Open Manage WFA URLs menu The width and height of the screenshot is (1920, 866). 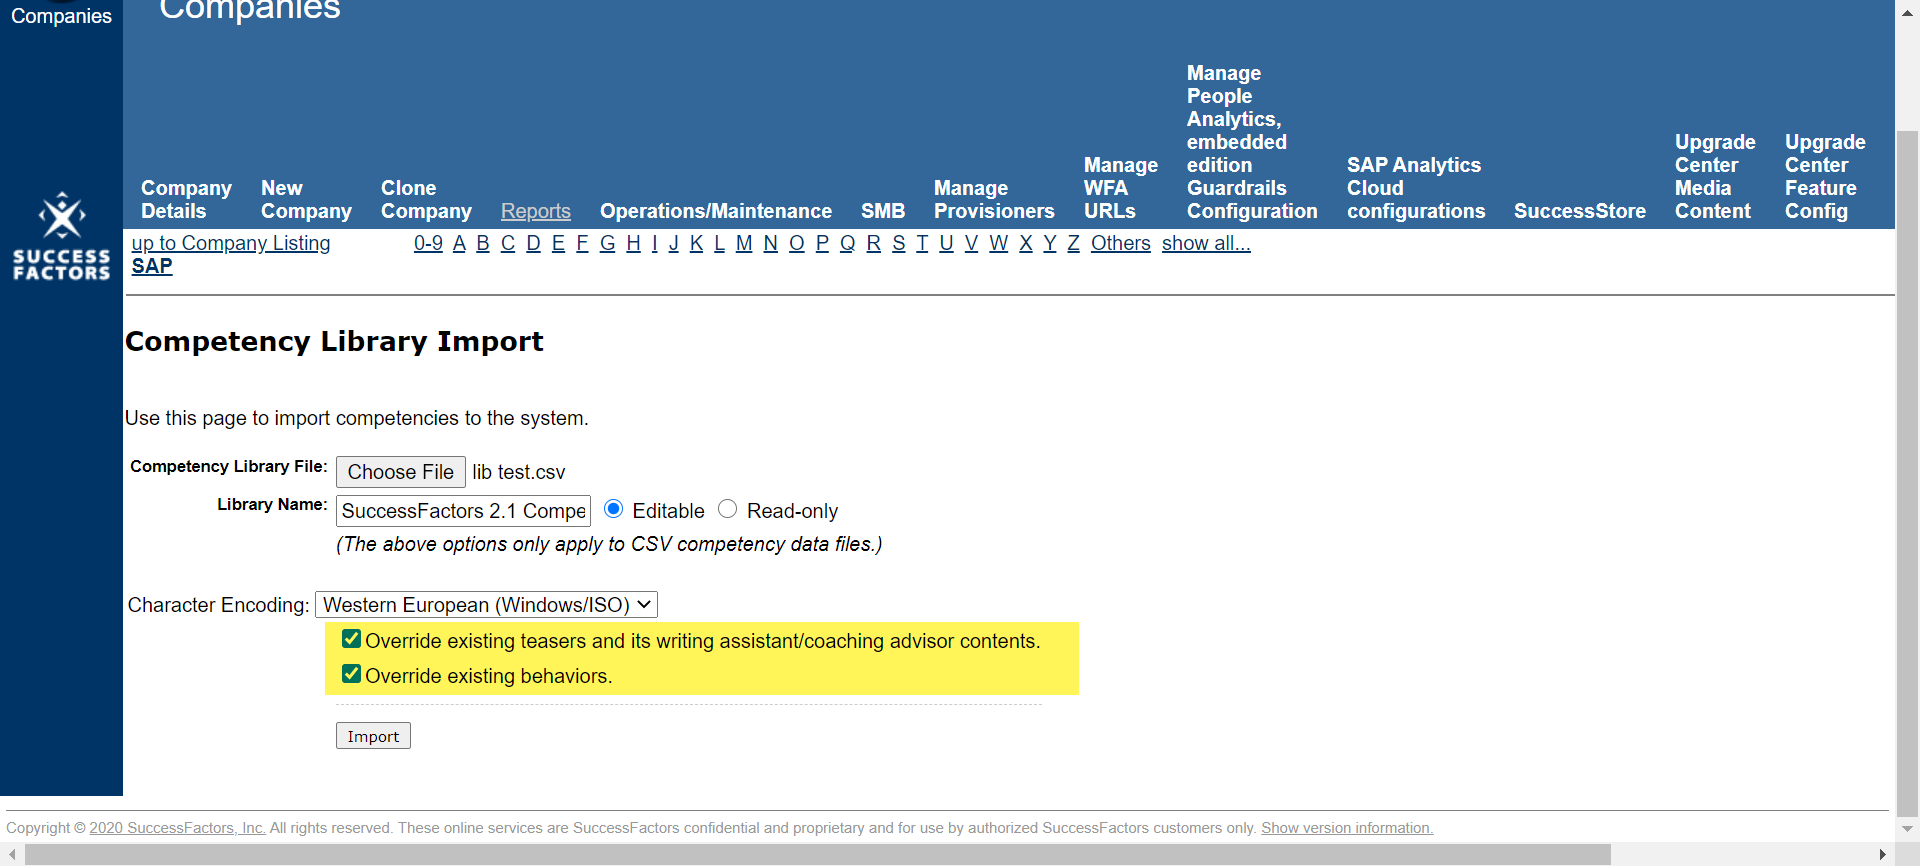click(x=1121, y=188)
